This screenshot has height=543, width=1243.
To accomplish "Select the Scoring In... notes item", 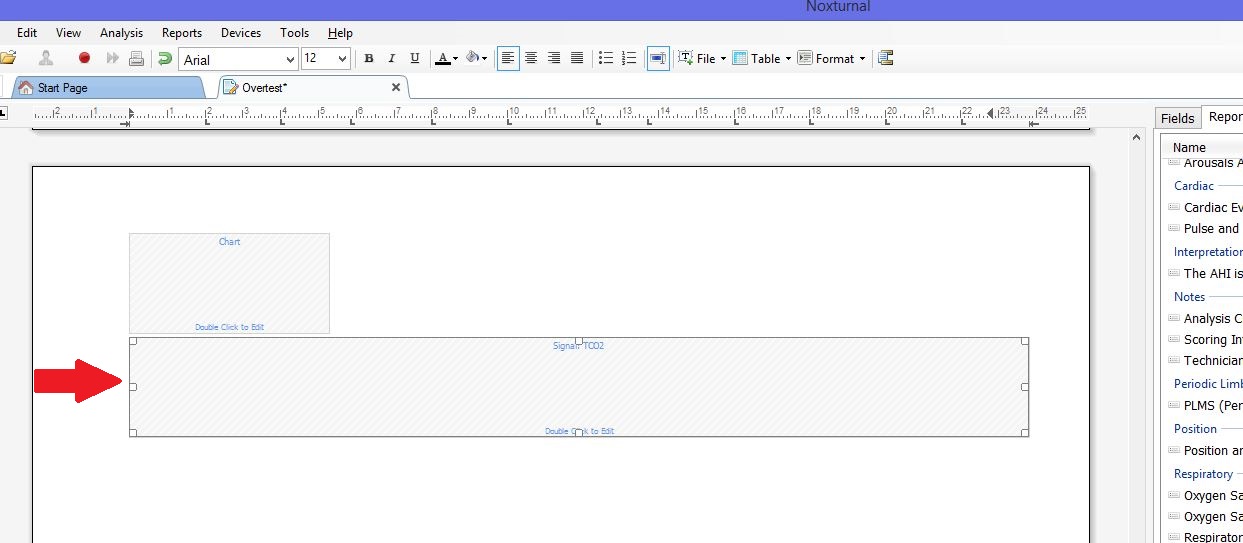I will (x=1205, y=340).
